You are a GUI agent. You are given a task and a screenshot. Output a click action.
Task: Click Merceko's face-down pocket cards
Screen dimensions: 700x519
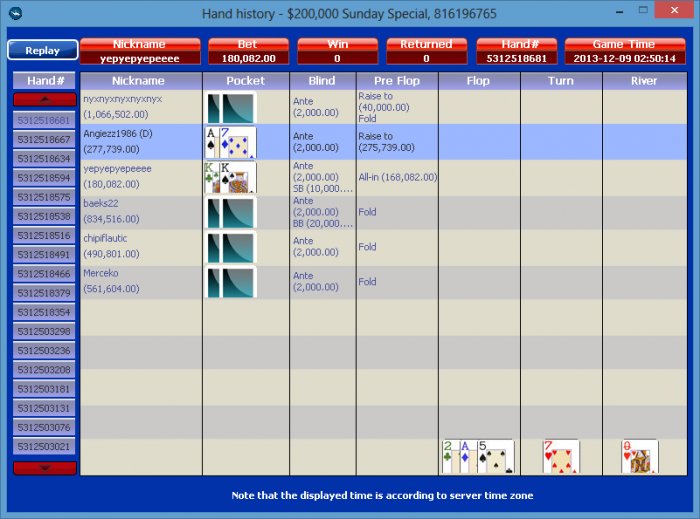pos(231,282)
